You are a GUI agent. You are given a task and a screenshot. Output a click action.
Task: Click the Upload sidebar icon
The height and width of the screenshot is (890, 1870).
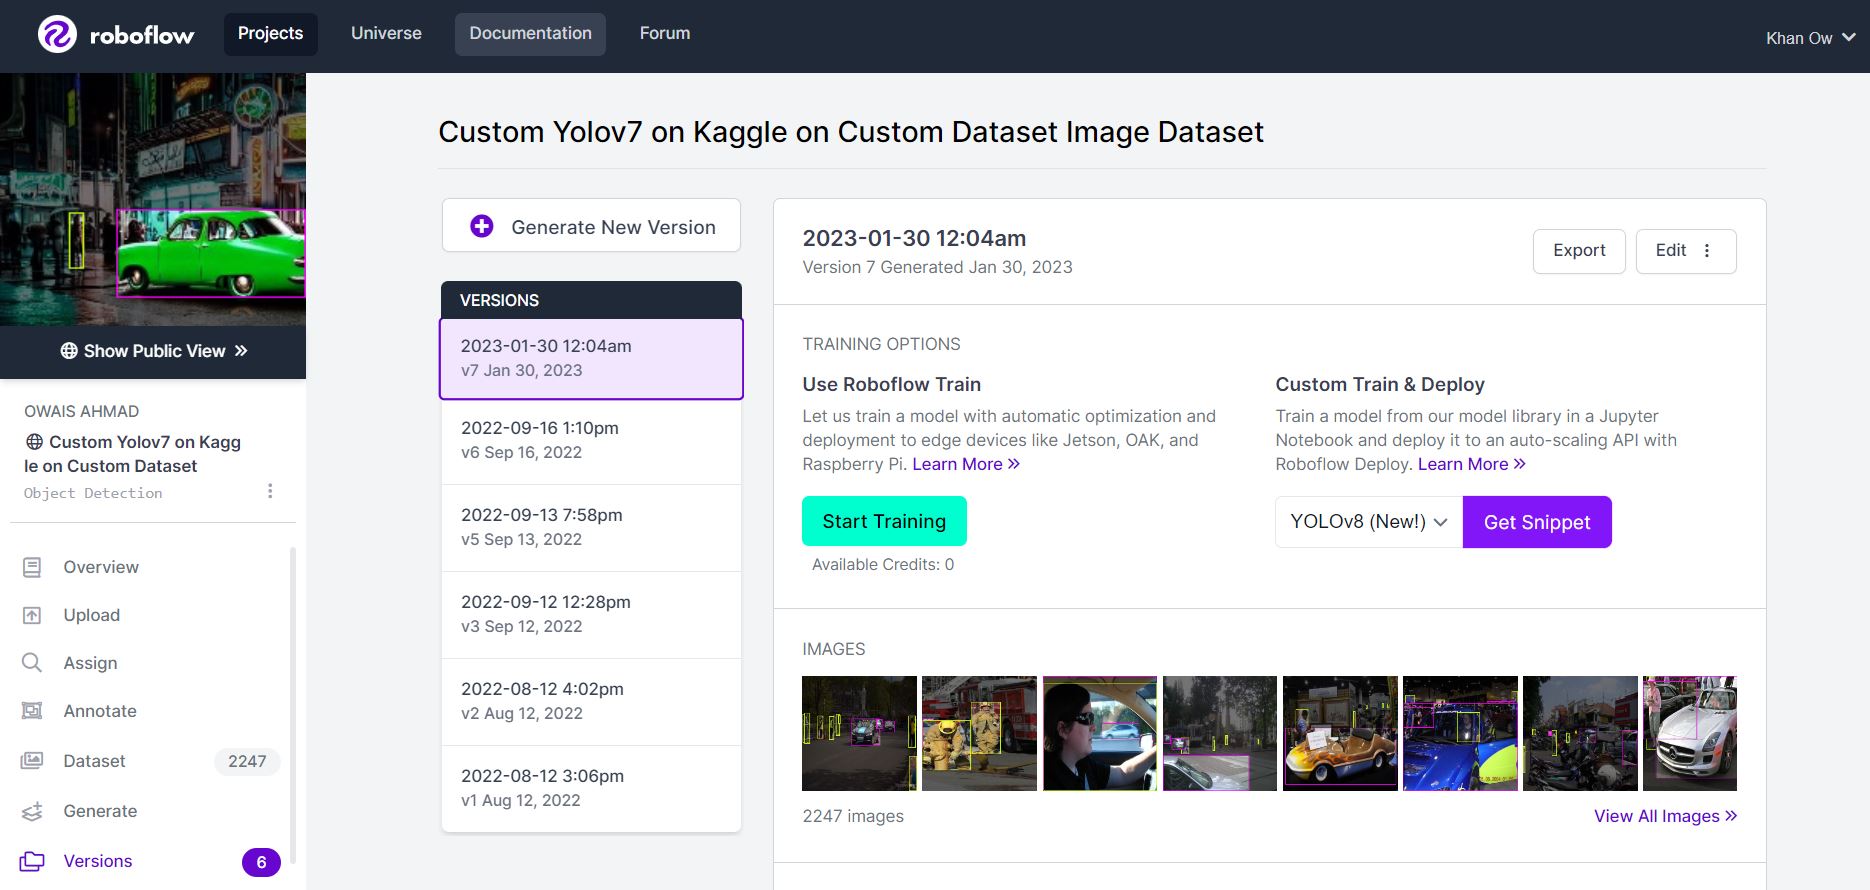tap(32, 615)
